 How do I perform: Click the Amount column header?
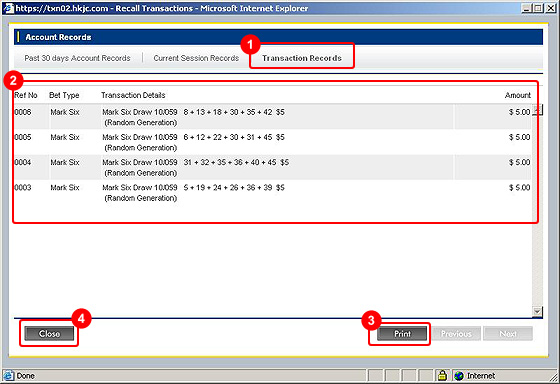tap(518, 95)
